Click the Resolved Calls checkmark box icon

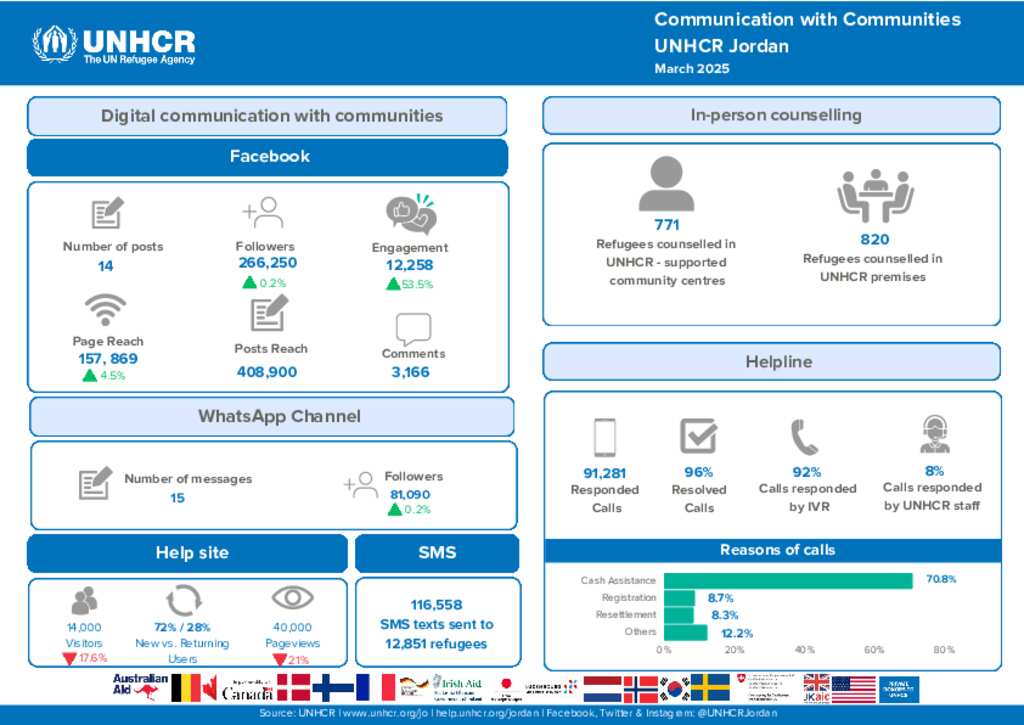(698, 437)
